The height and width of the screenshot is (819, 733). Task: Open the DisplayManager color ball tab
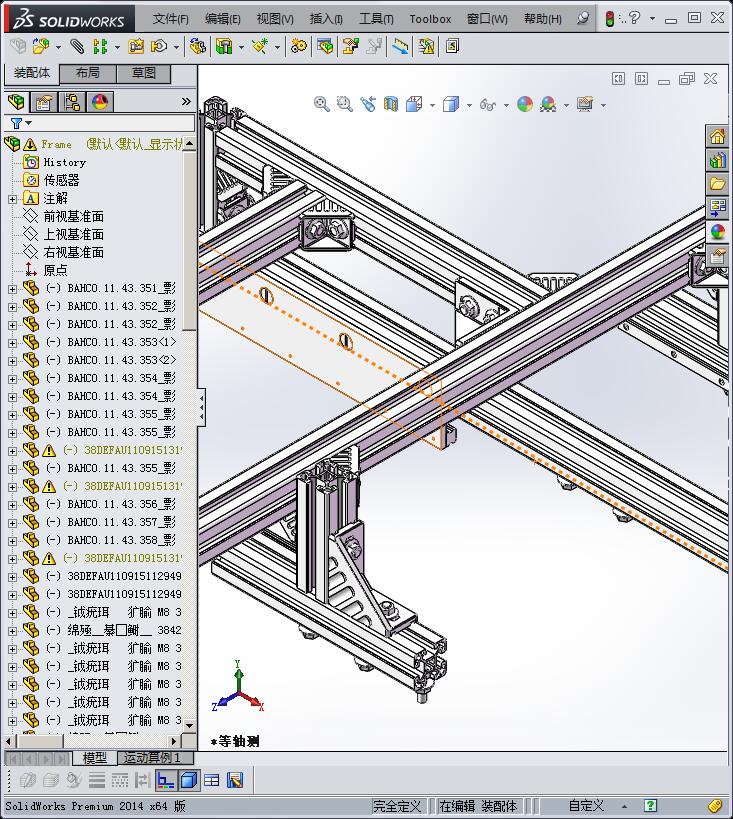click(x=100, y=102)
